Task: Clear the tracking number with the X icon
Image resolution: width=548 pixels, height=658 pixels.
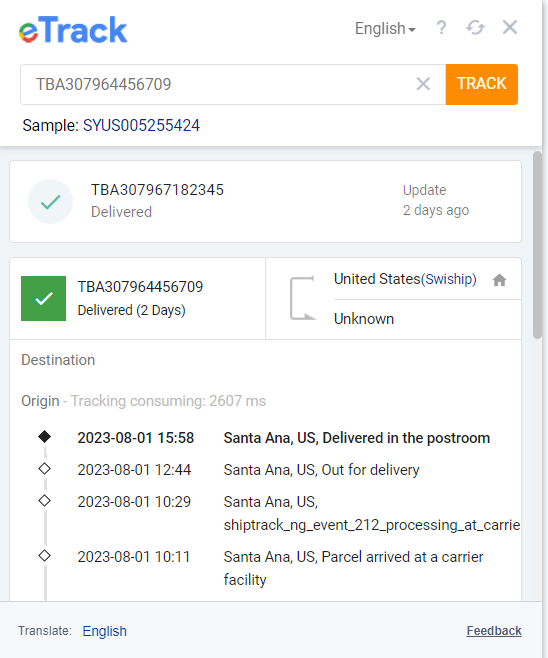Action: [x=423, y=84]
